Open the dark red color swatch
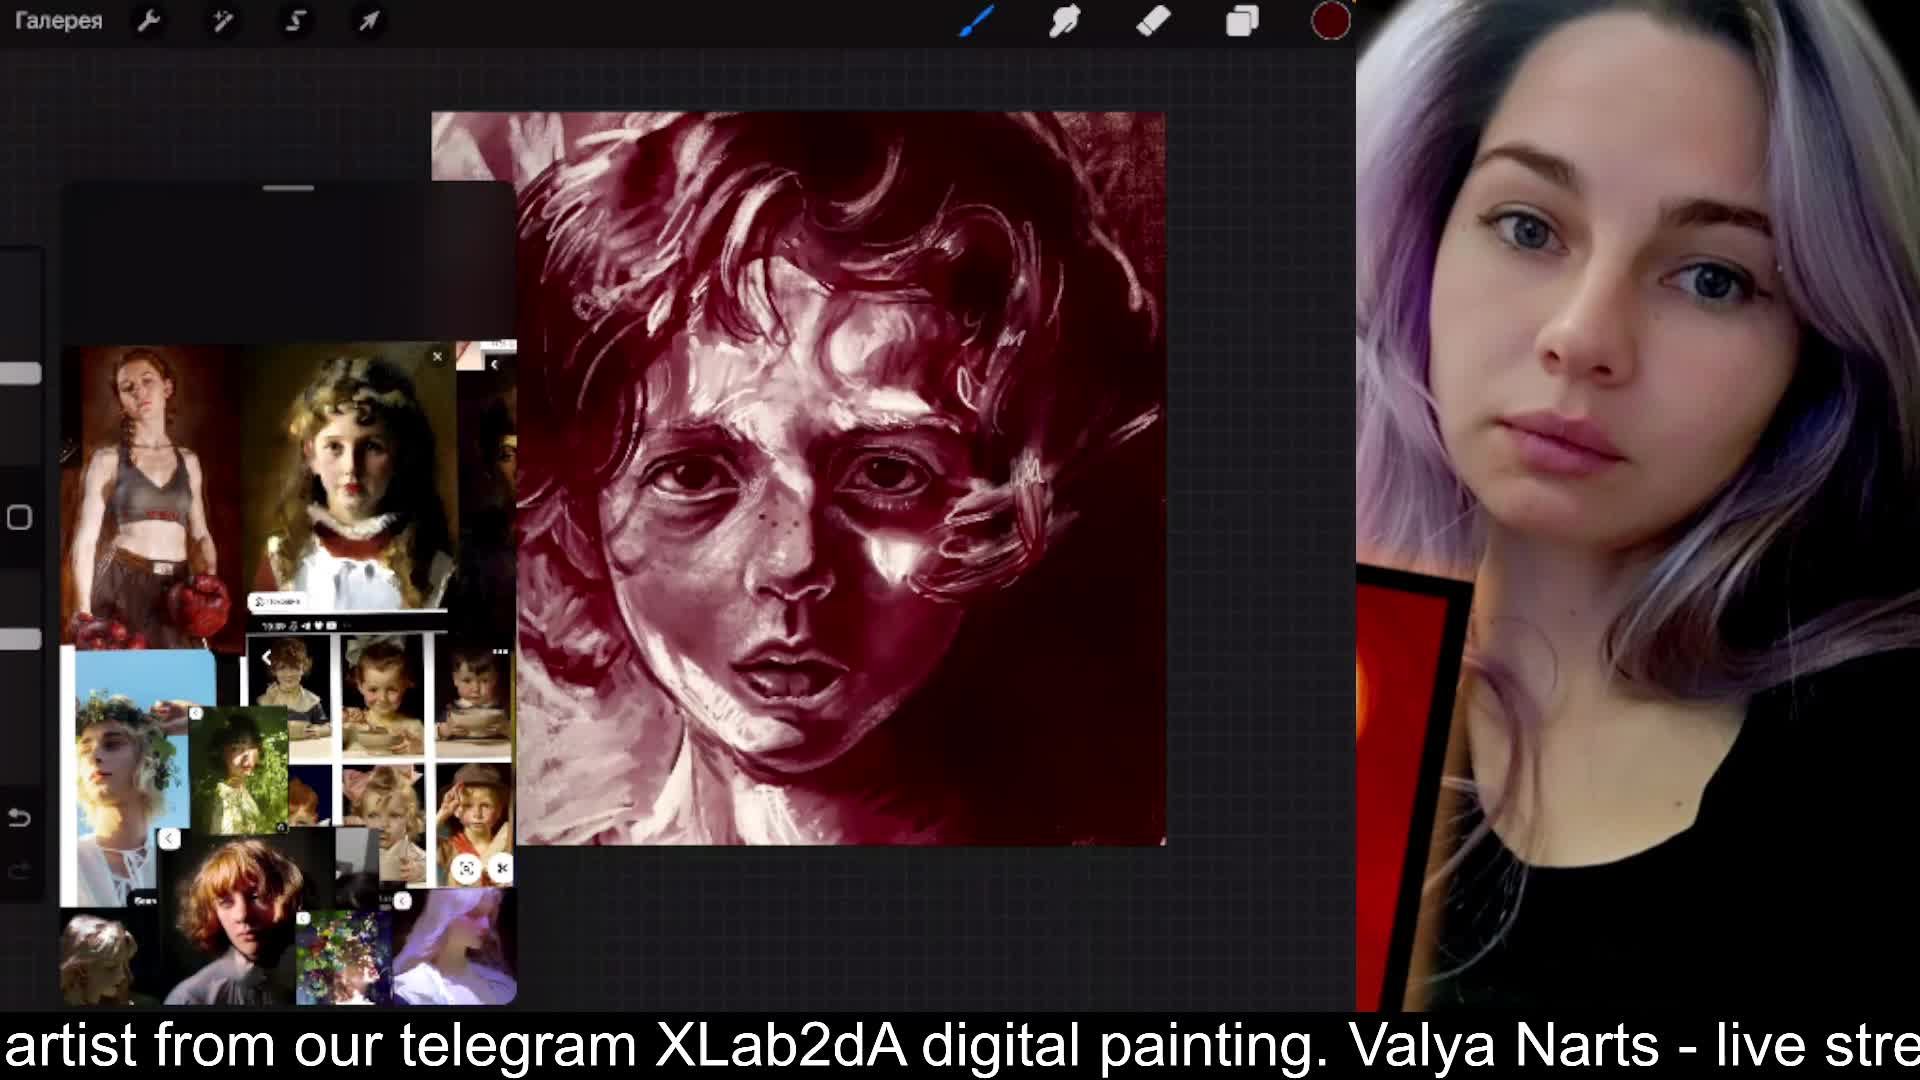 [1330, 21]
